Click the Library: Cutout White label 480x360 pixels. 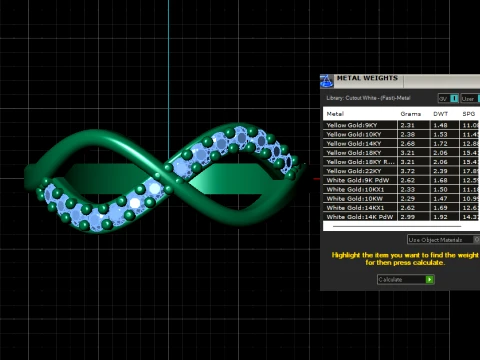pyautogui.click(x=368, y=98)
